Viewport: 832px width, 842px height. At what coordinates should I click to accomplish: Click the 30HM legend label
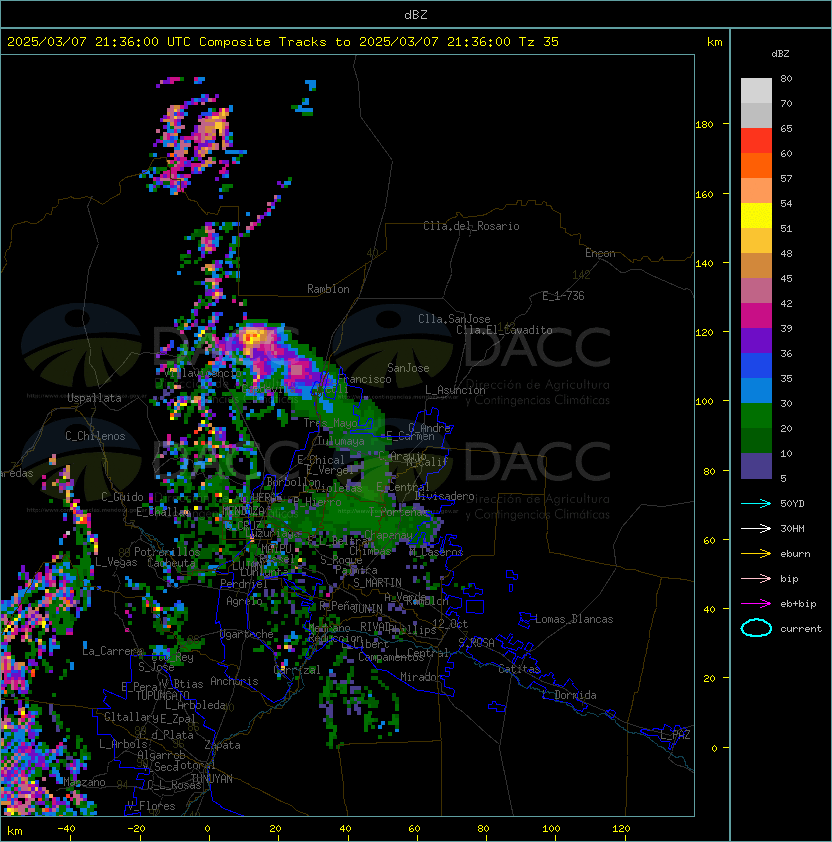pos(792,528)
